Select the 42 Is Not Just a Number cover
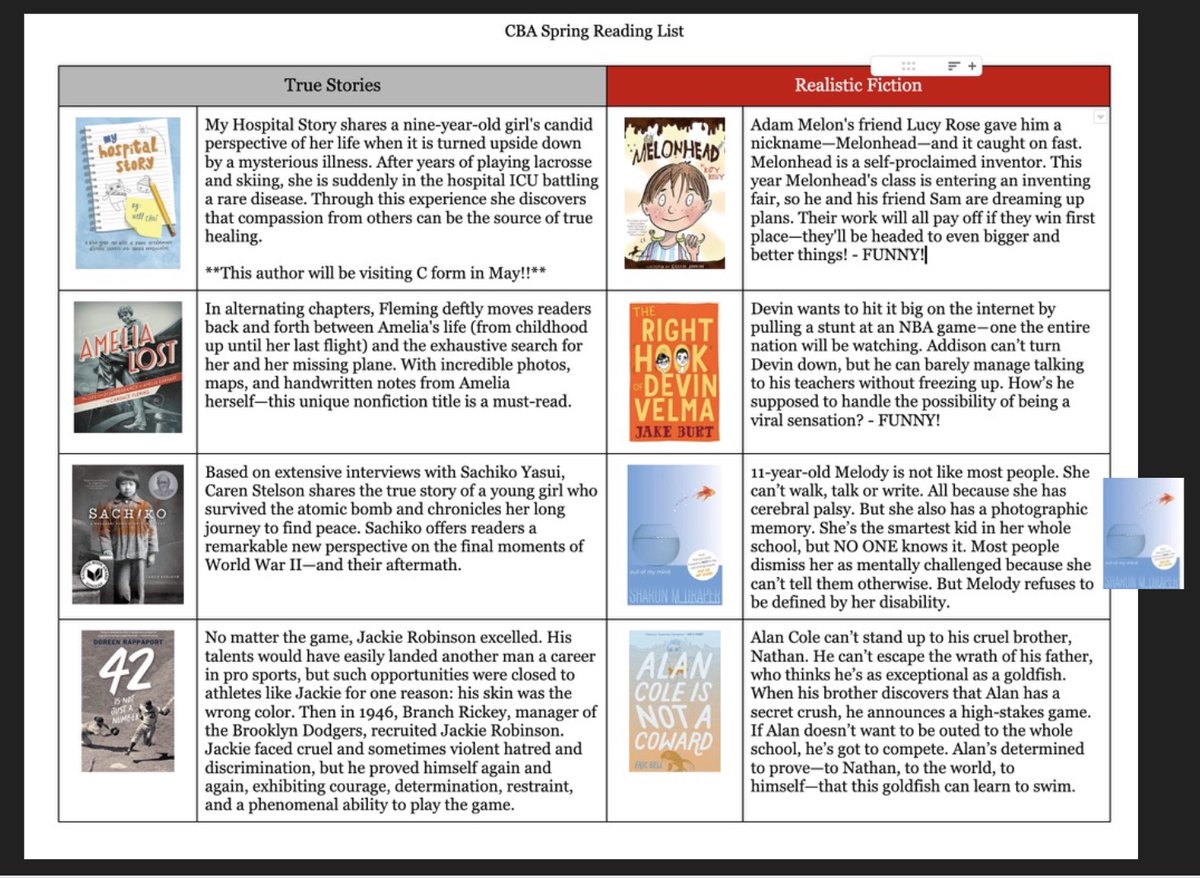This screenshot has height=878, width=1200. (x=128, y=703)
